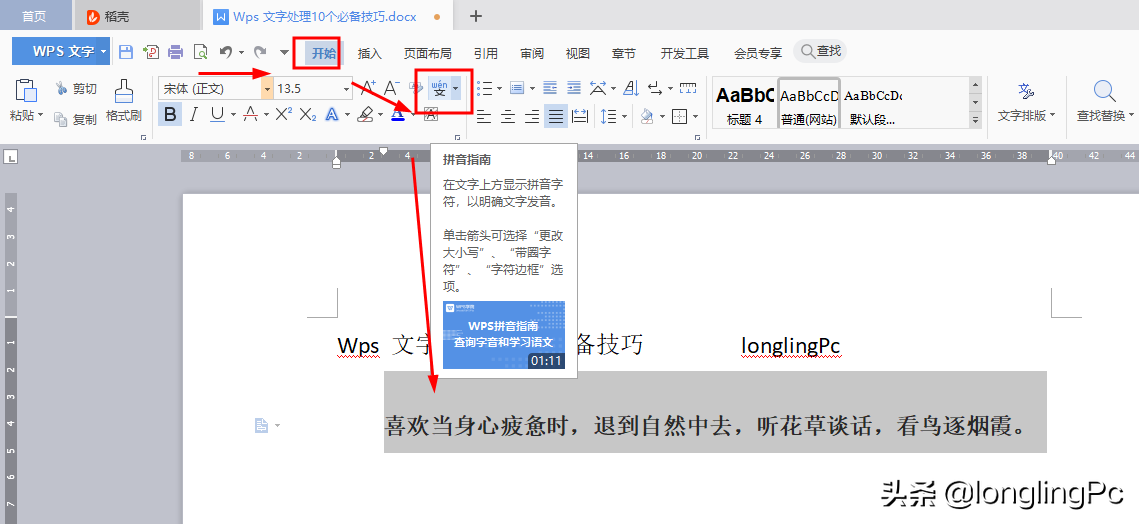Apply borders using the borders icon
The height and width of the screenshot is (524, 1139).
[680, 116]
